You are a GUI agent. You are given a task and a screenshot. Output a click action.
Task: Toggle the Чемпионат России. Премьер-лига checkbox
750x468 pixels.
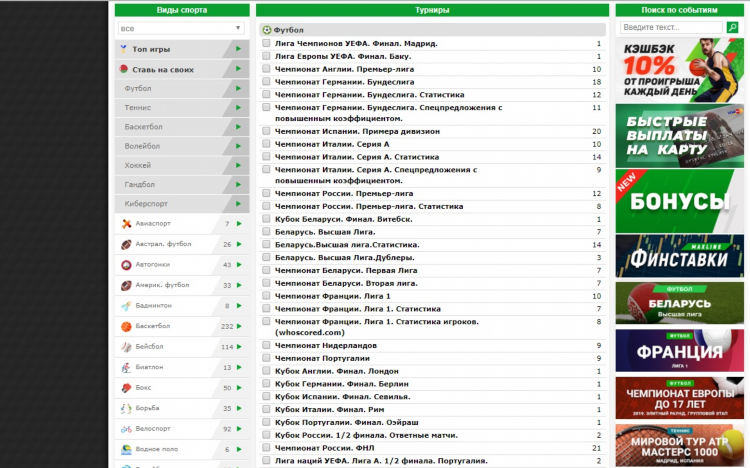[x=266, y=193]
